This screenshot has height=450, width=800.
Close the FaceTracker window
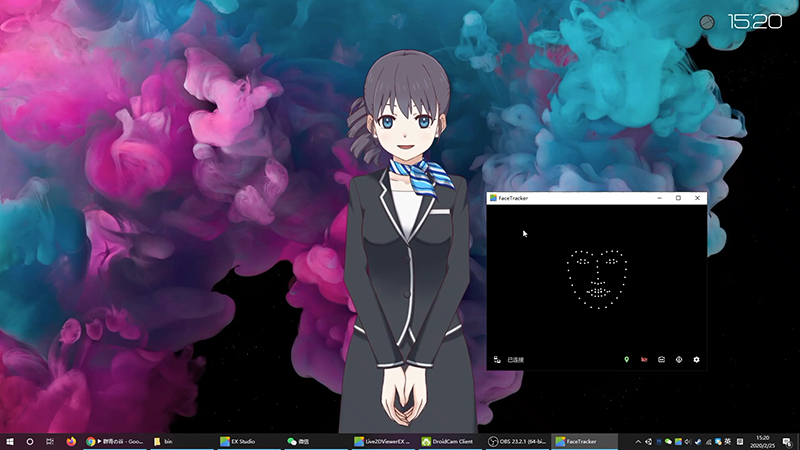point(697,198)
